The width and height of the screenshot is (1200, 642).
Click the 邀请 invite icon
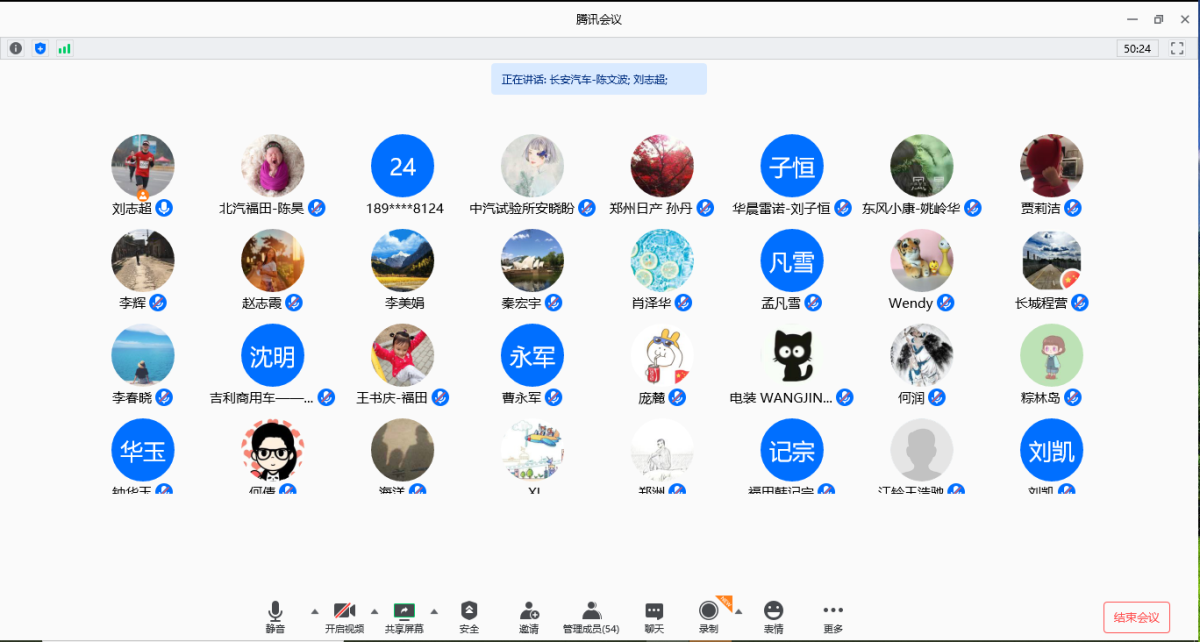point(529,611)
